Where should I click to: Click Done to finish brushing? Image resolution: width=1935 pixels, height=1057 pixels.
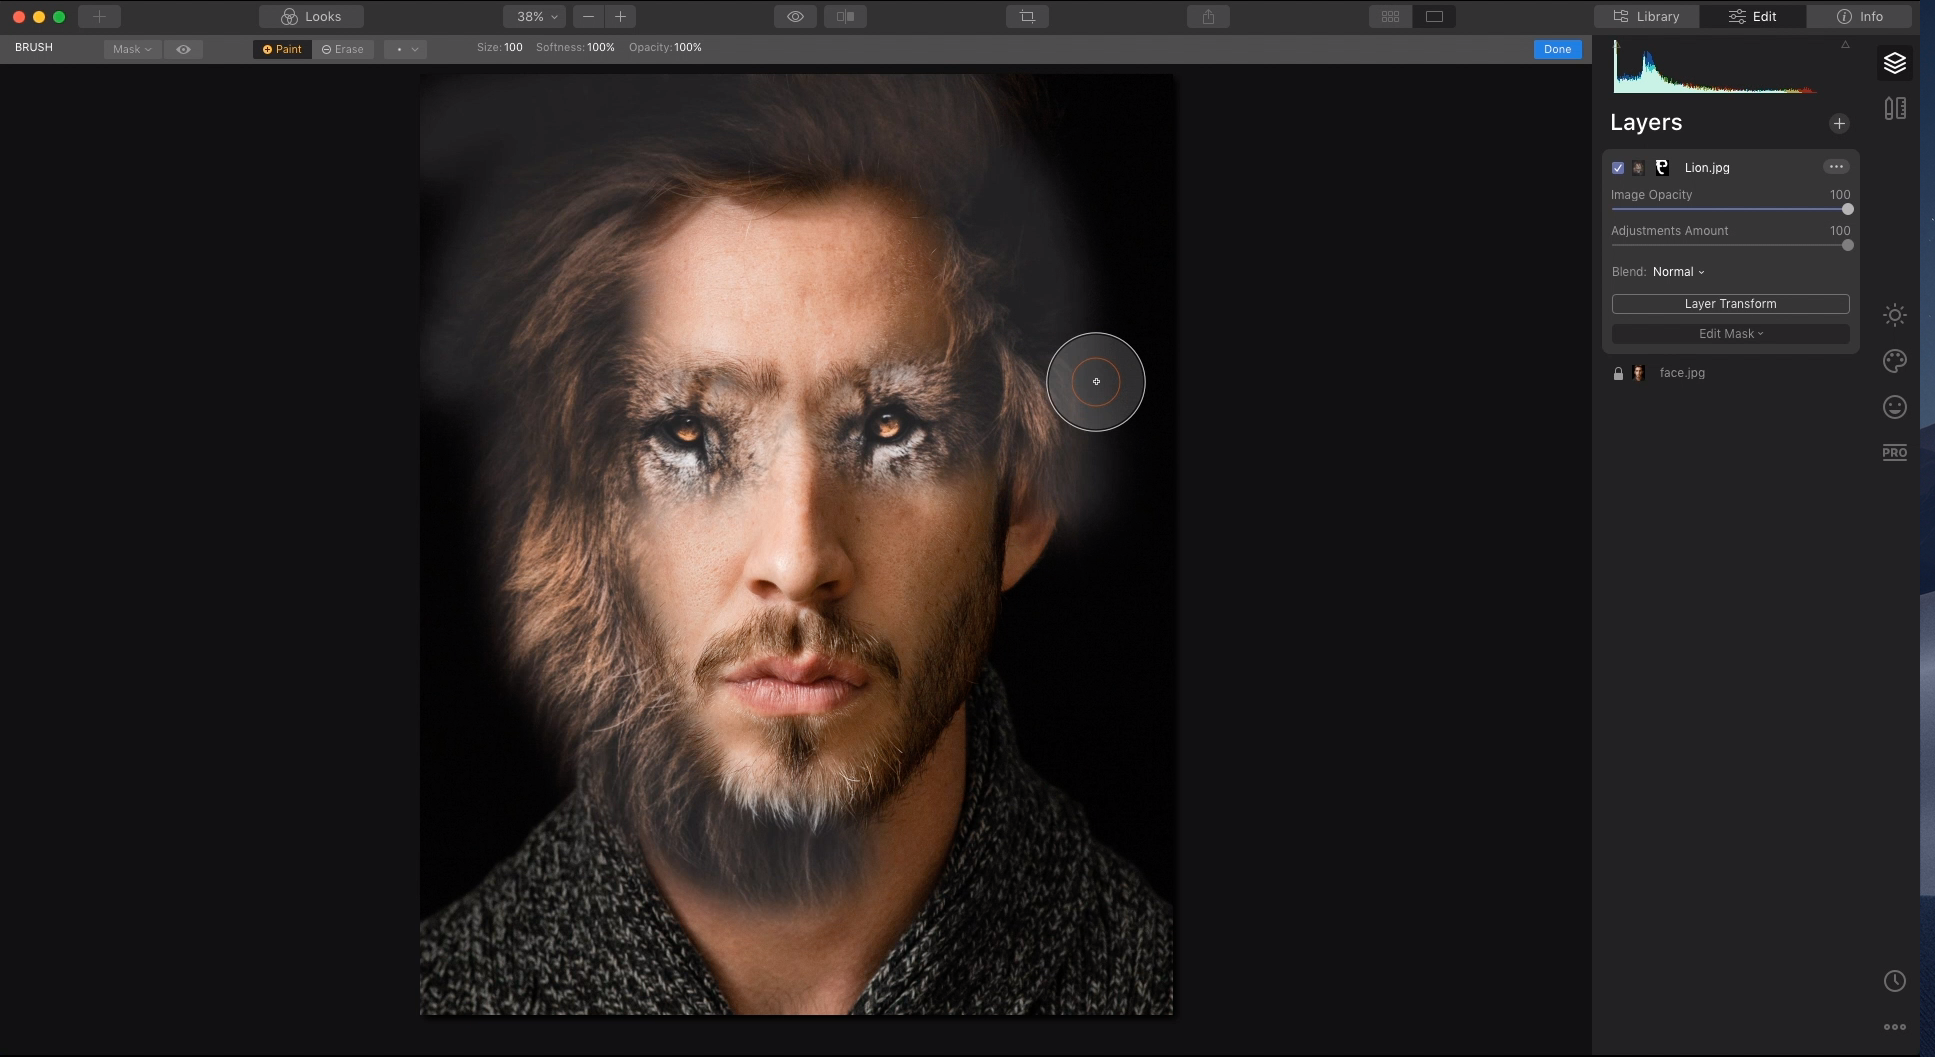(1556, 48)
